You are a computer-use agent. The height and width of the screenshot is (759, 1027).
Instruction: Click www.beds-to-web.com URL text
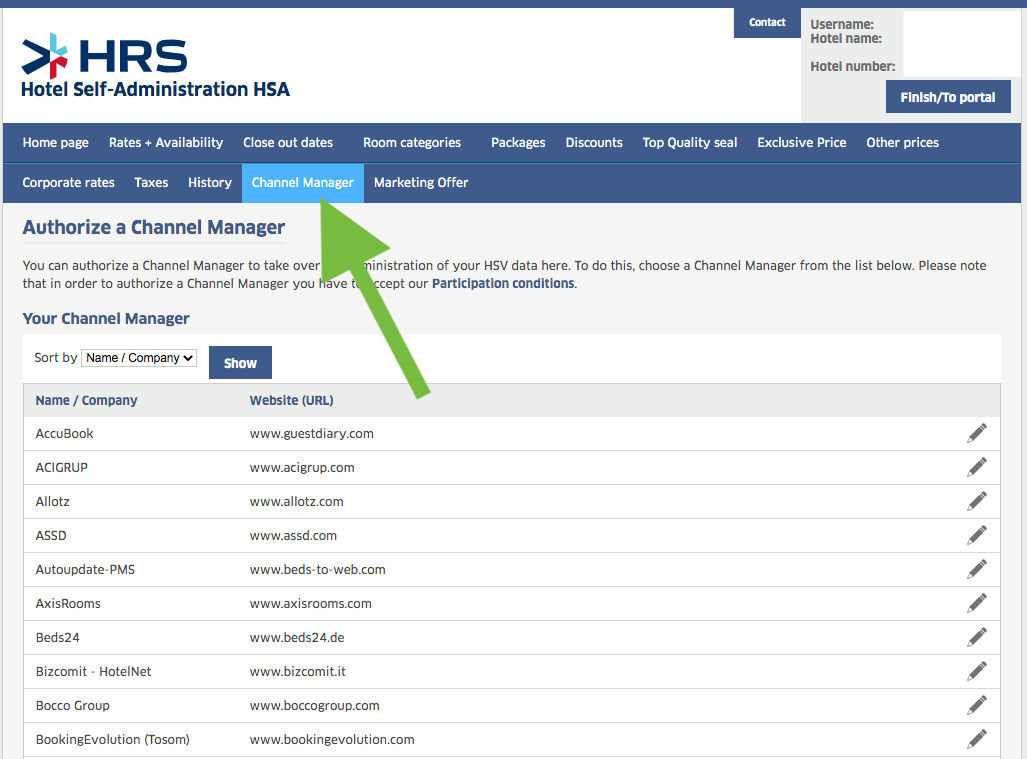pos(318,570)
